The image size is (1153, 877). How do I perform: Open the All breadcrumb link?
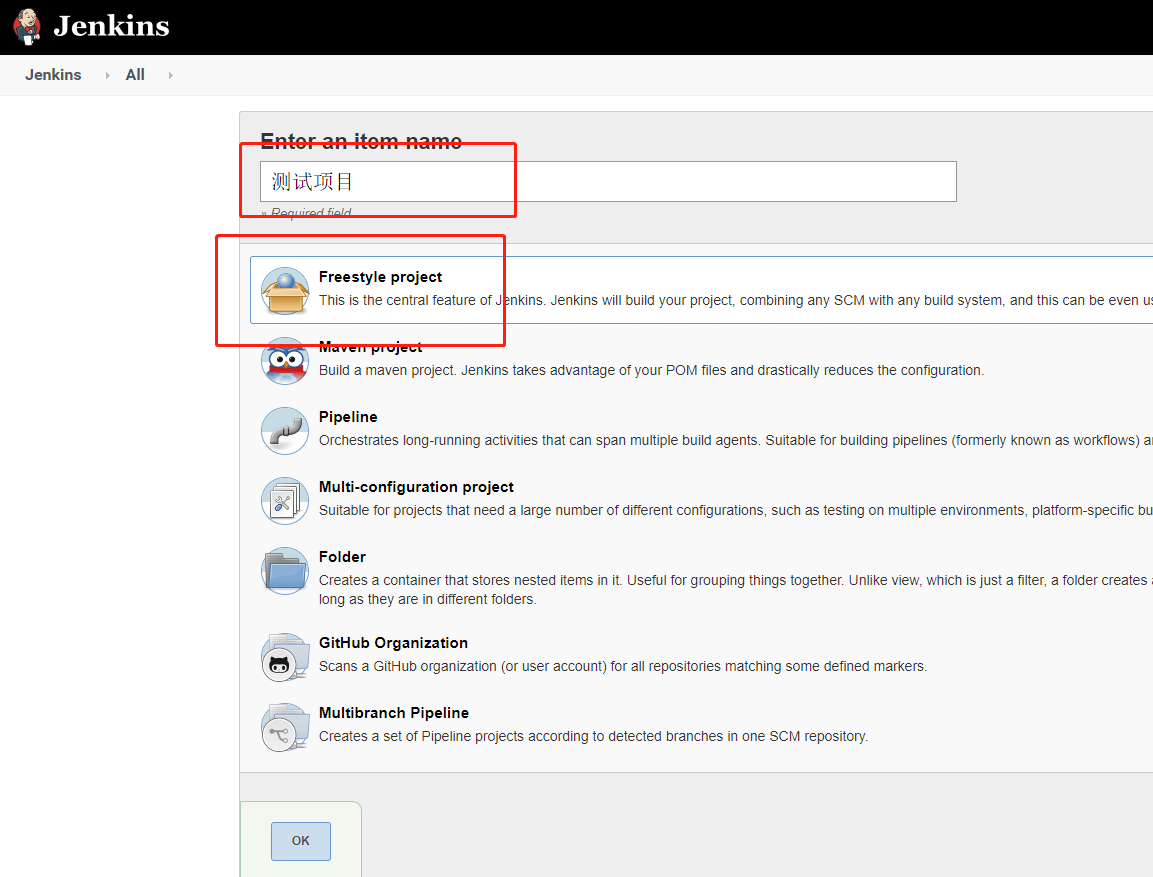click(x=135, y=75)
